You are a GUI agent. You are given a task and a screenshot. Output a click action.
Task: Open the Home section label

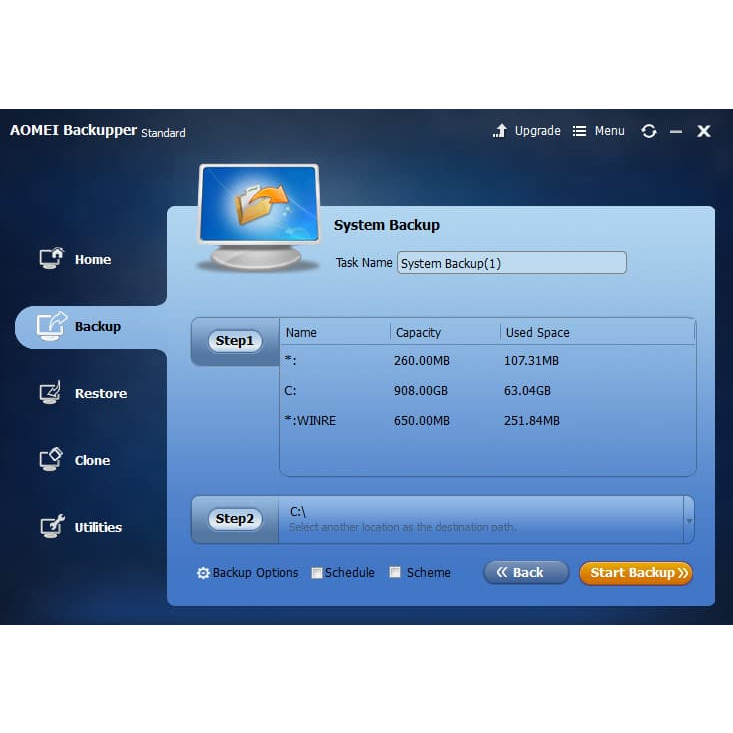point(93,259)
